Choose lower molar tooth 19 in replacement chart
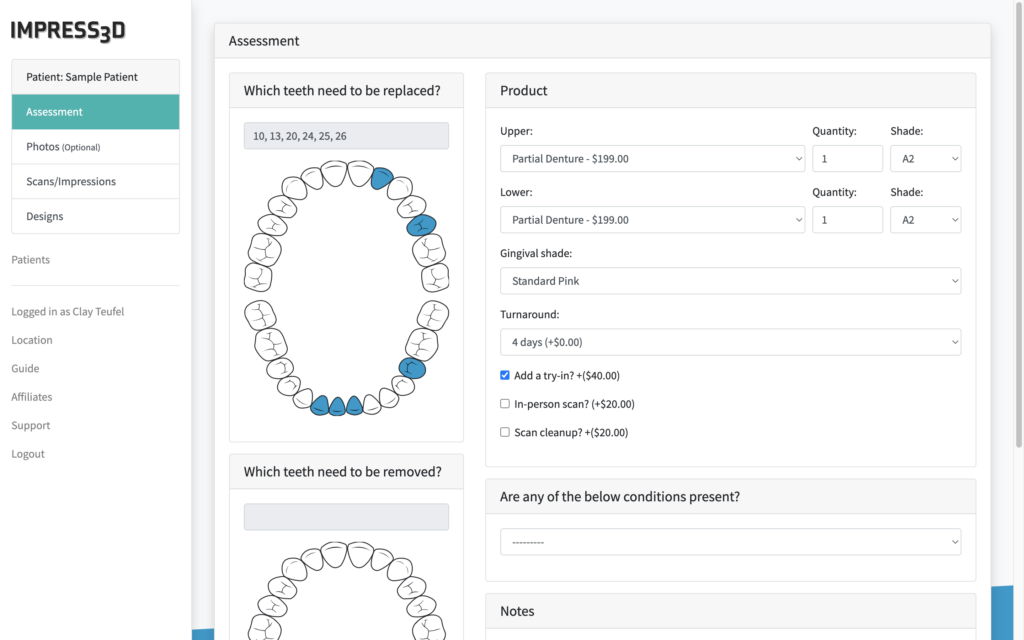1024x640 pixels. (422, 344)
